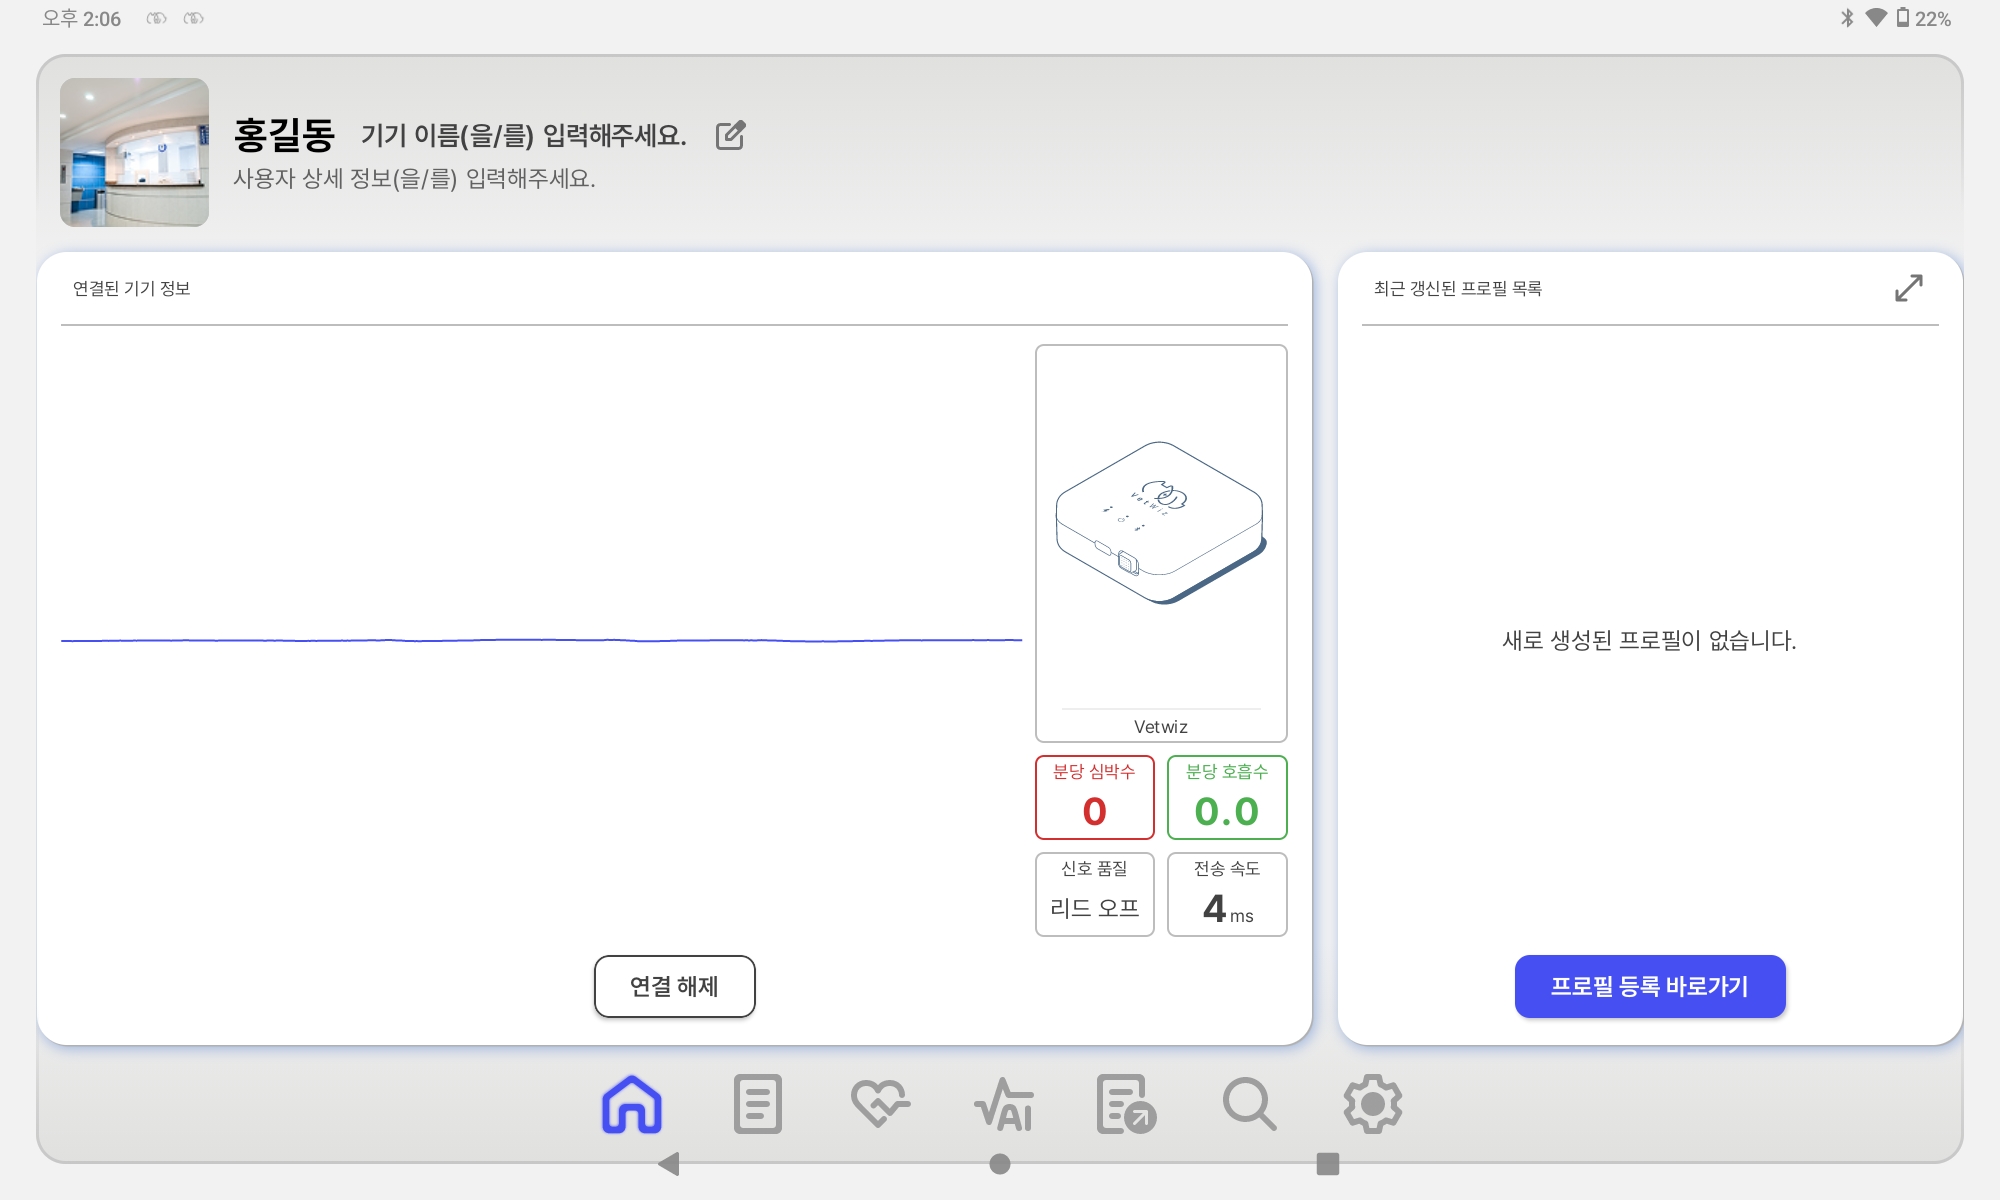Expand the recent profile list panel
The width and height of the screenshot is (2000, 1200).
point(1908,288)
